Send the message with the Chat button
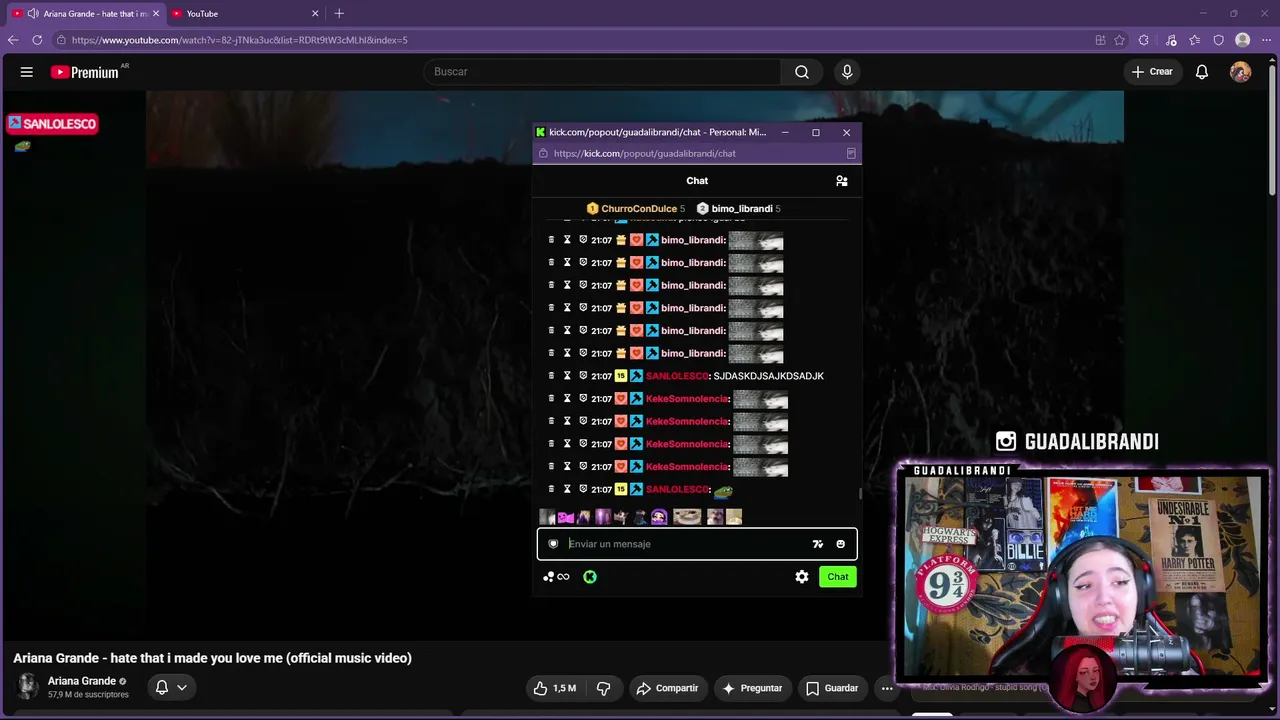This screenshot has width=1280, height=720. (x=838, y=577)
